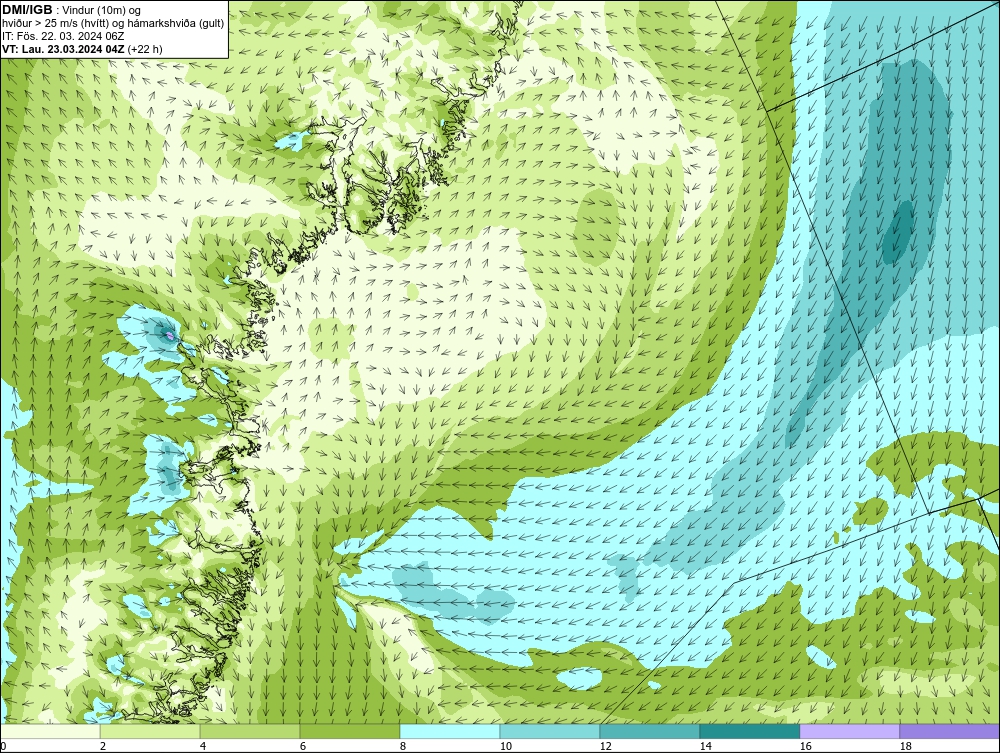Click the 0-2 m/s palest legend swatch
The height and width of the screenshot is (753, 1000).
(x=50, y=731)
